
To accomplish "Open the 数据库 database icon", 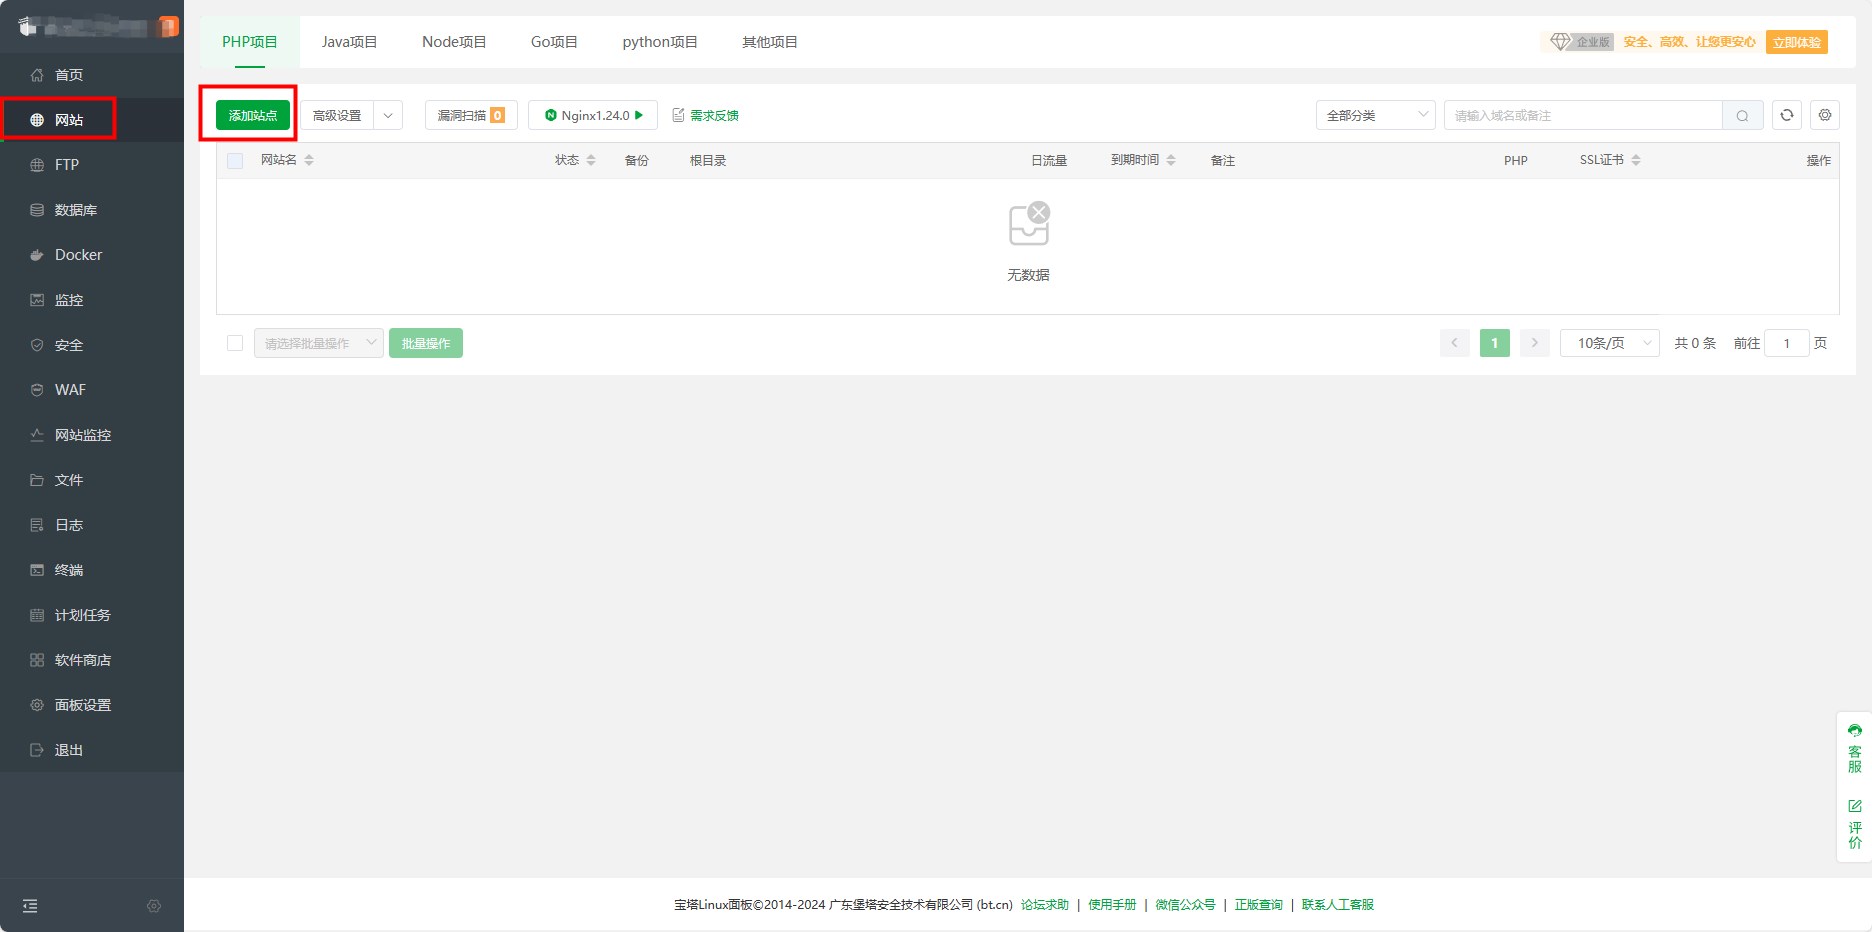I will tap(37, 210).
